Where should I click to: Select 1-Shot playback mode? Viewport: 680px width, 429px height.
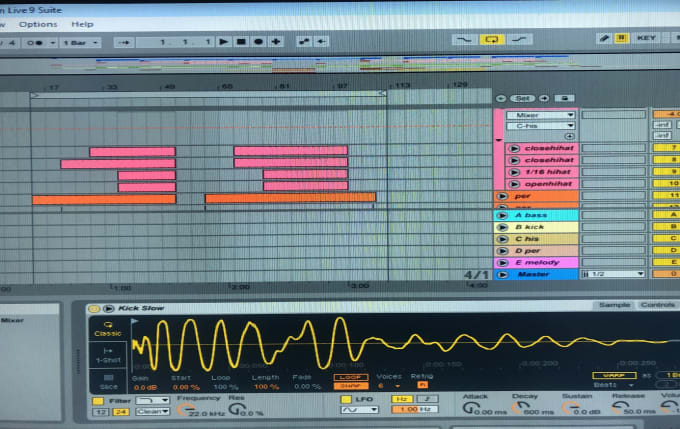(108, 356)
